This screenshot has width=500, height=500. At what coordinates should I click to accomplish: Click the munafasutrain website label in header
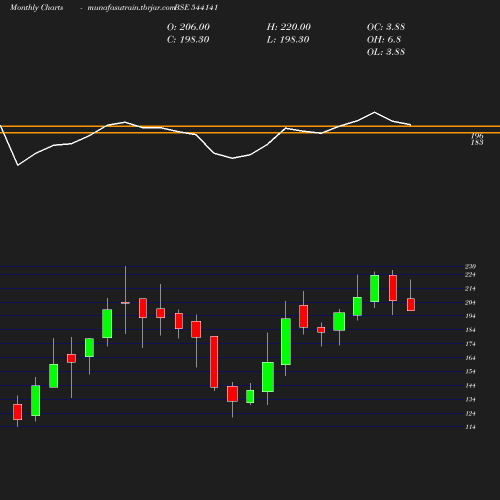pyautogui.click(x=131, y=8)
